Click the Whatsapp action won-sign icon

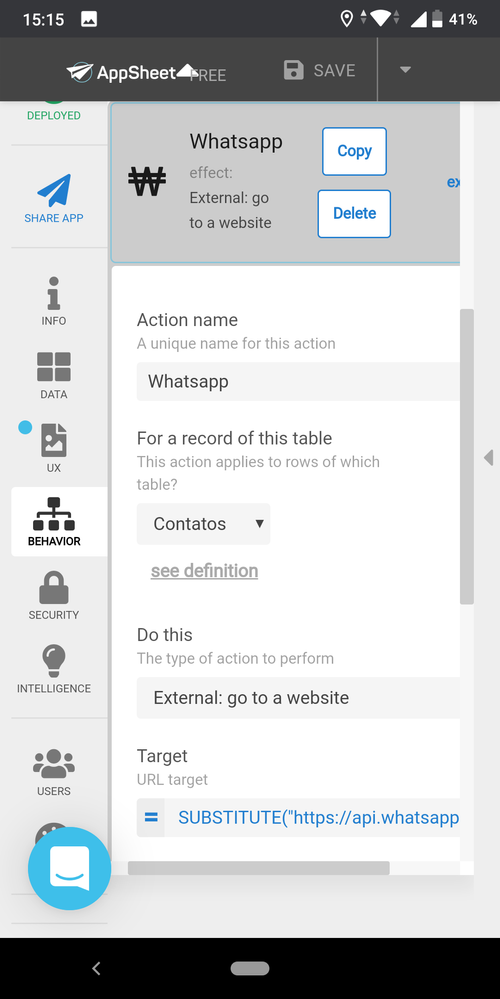pos(147,182)
